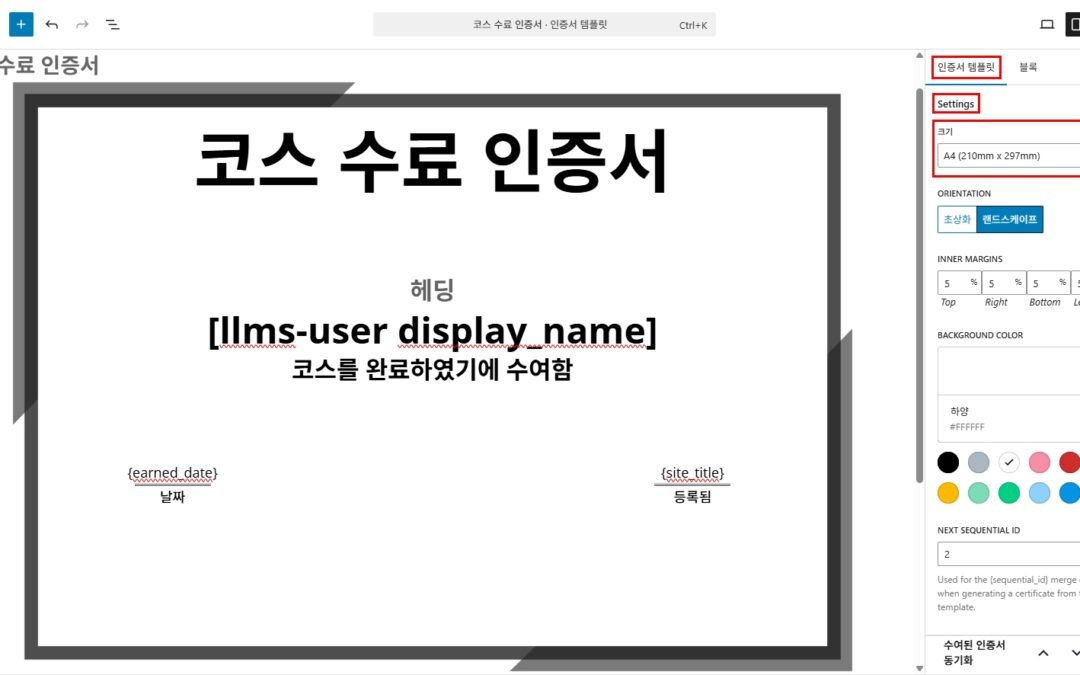Select the 코스를 완료하였기에 수여함 text
Viewport: 1080px width, 675px height.
pos(432,369)
